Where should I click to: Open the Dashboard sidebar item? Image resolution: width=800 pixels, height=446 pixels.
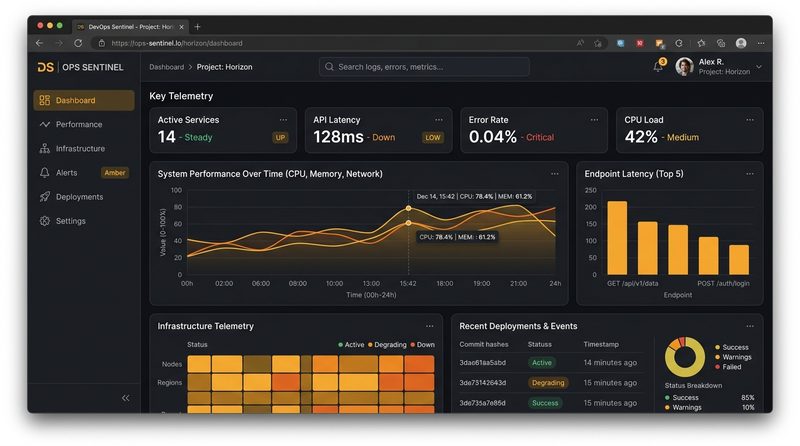[84, 101]
